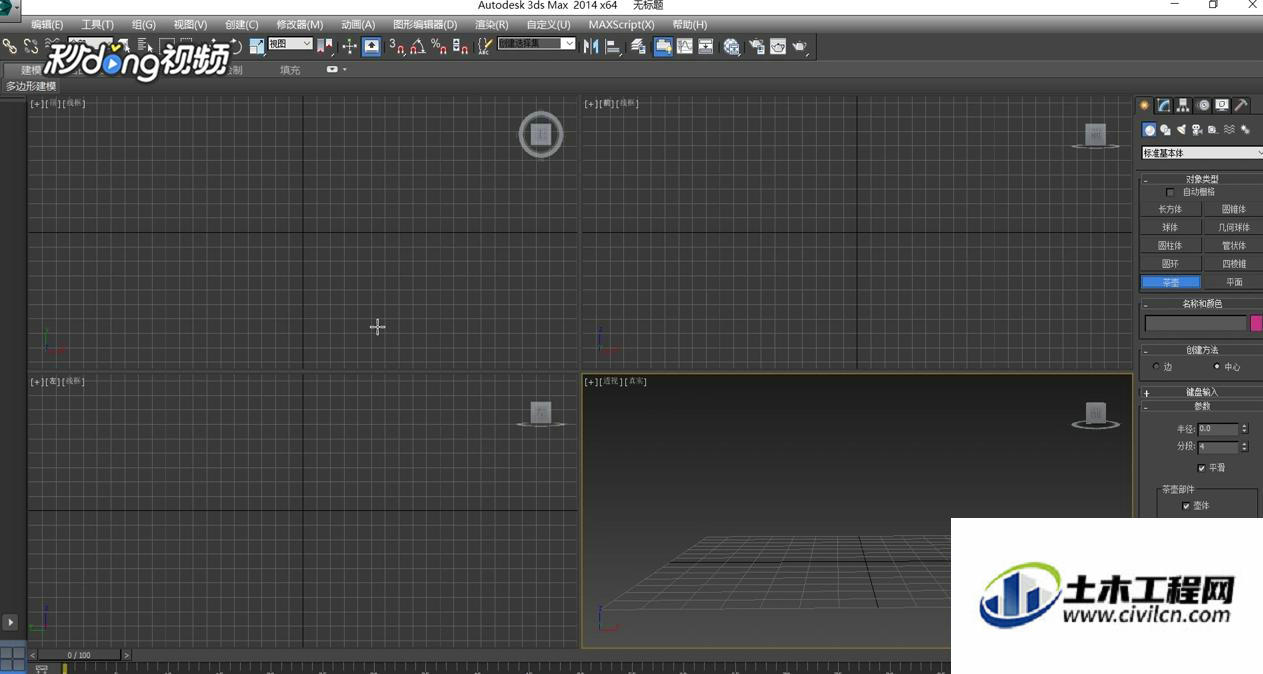This screenshot has height=674, width=1263.
Task: Open the 视图 reference coordinate dropdown
Action: pos(290,44)
